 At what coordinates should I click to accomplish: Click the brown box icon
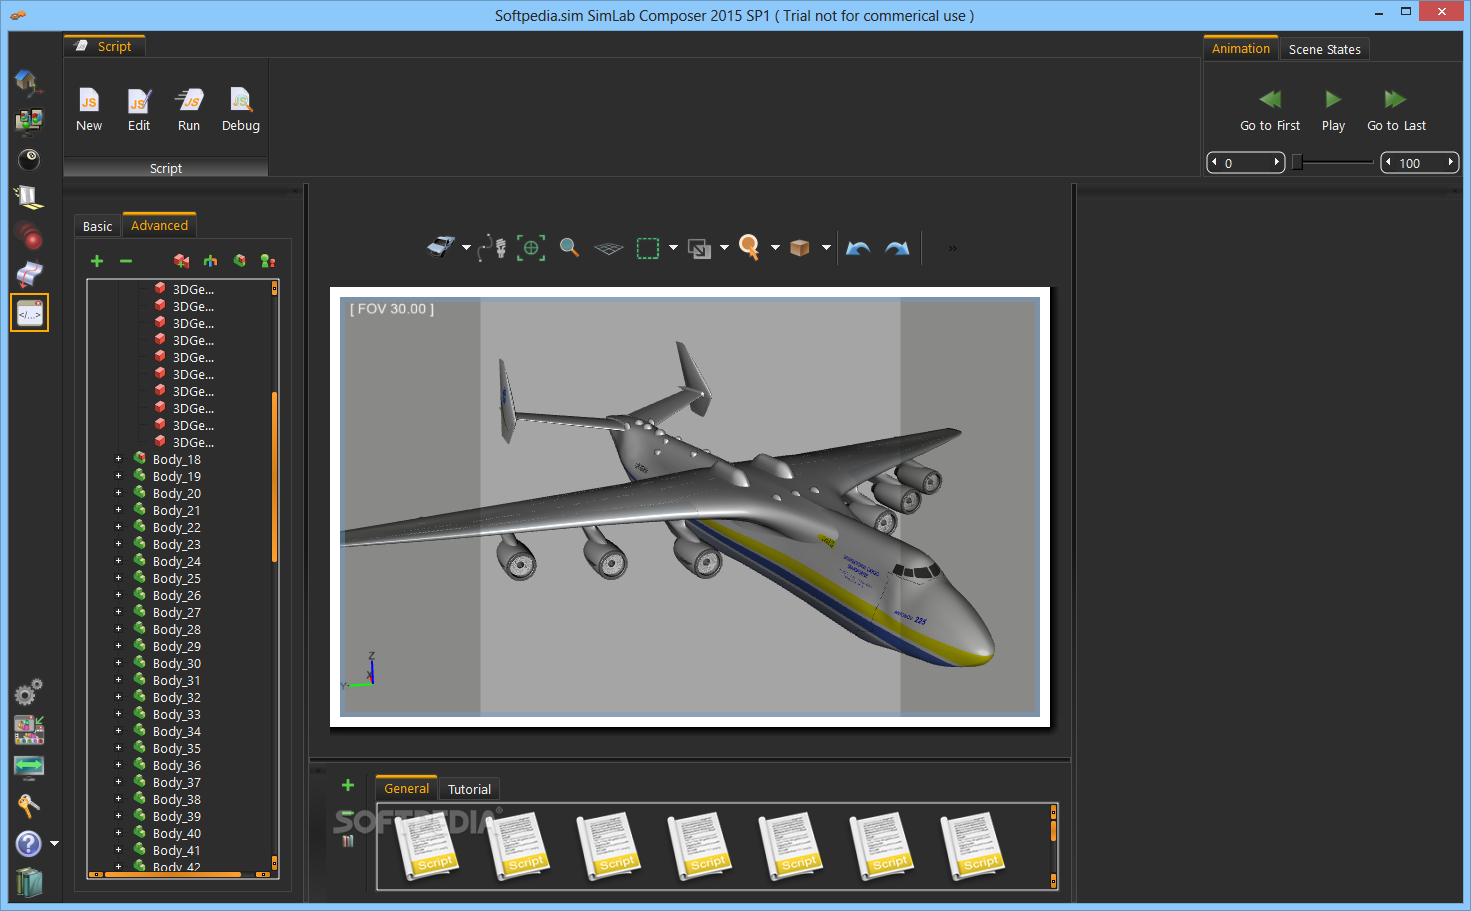point(799,247)
